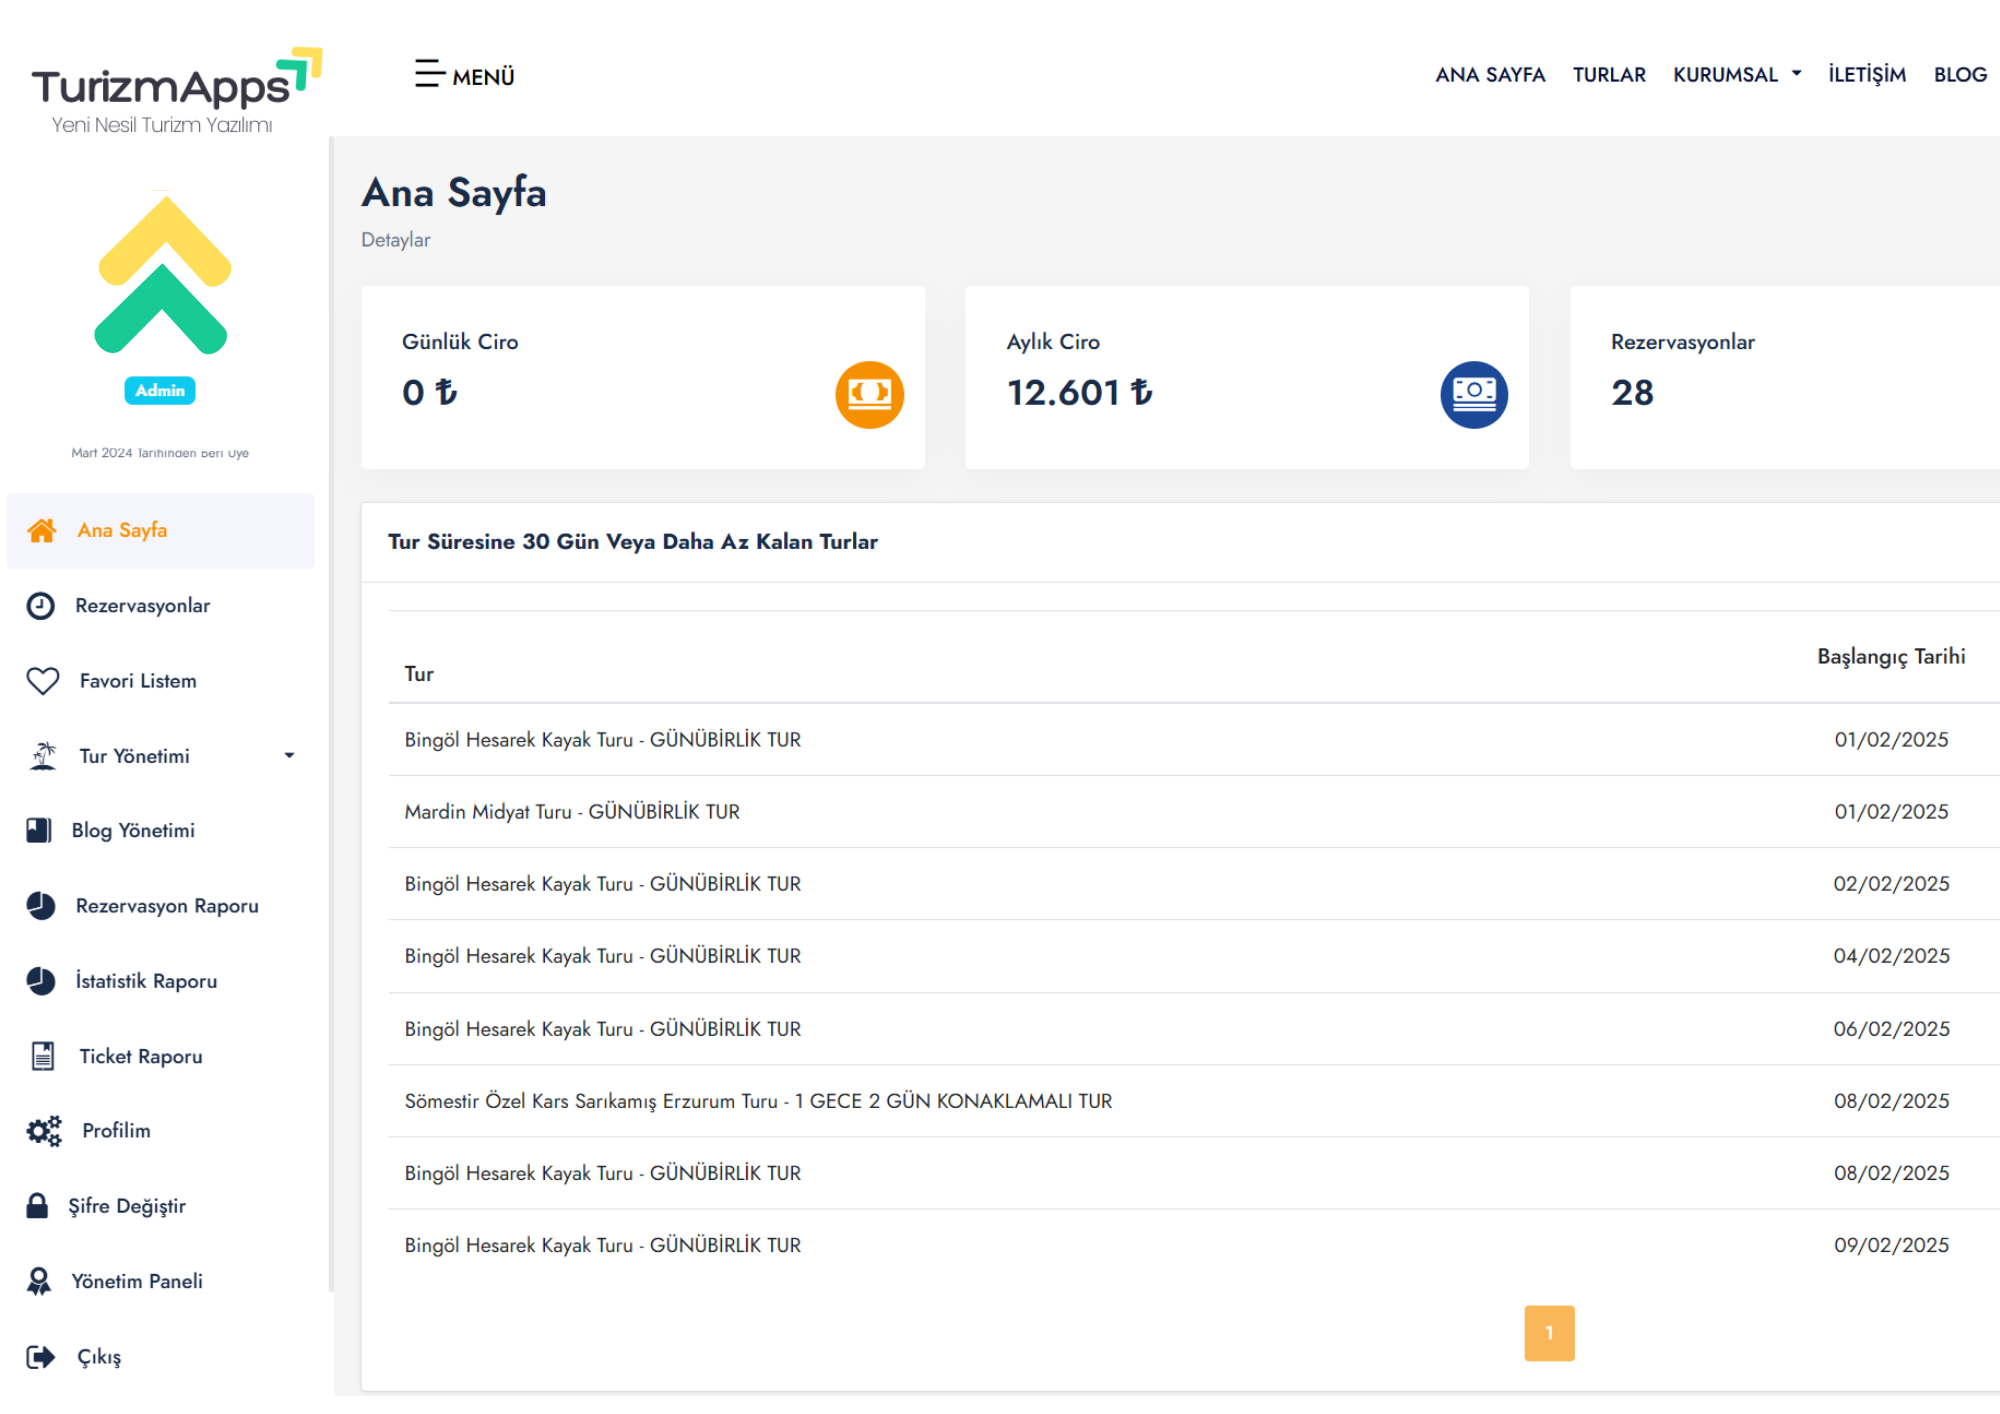This screenshot has width=2000, height=1414.
Task: Go to İLETİŞİM in top navigation
Action: (x=1866, y=75)
